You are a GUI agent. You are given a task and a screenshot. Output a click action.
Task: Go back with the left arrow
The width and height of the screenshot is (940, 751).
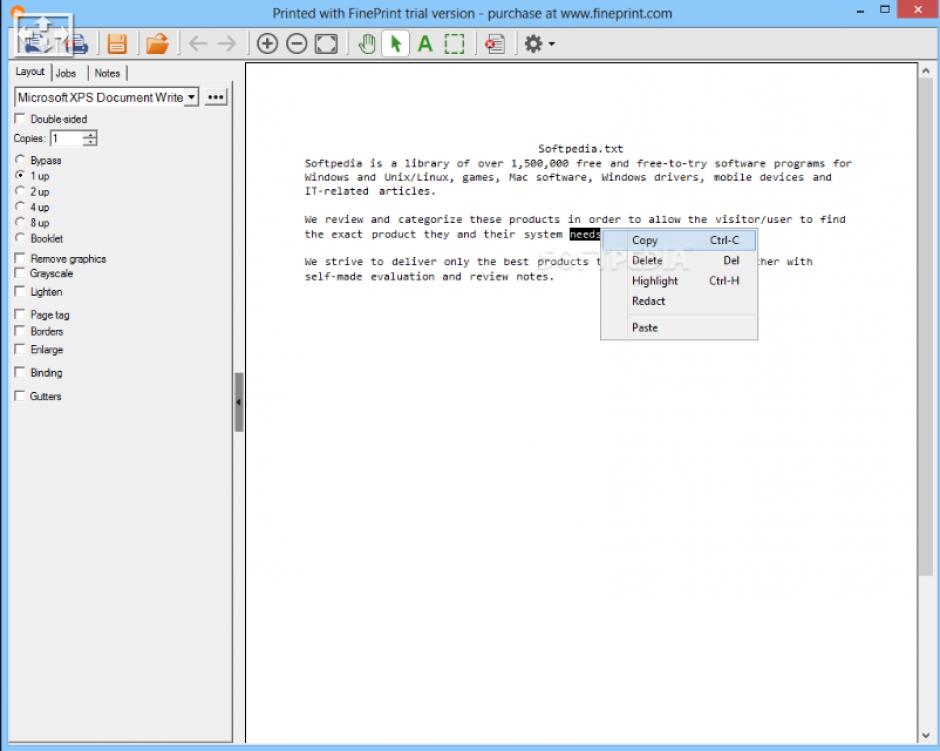point(198,43)
